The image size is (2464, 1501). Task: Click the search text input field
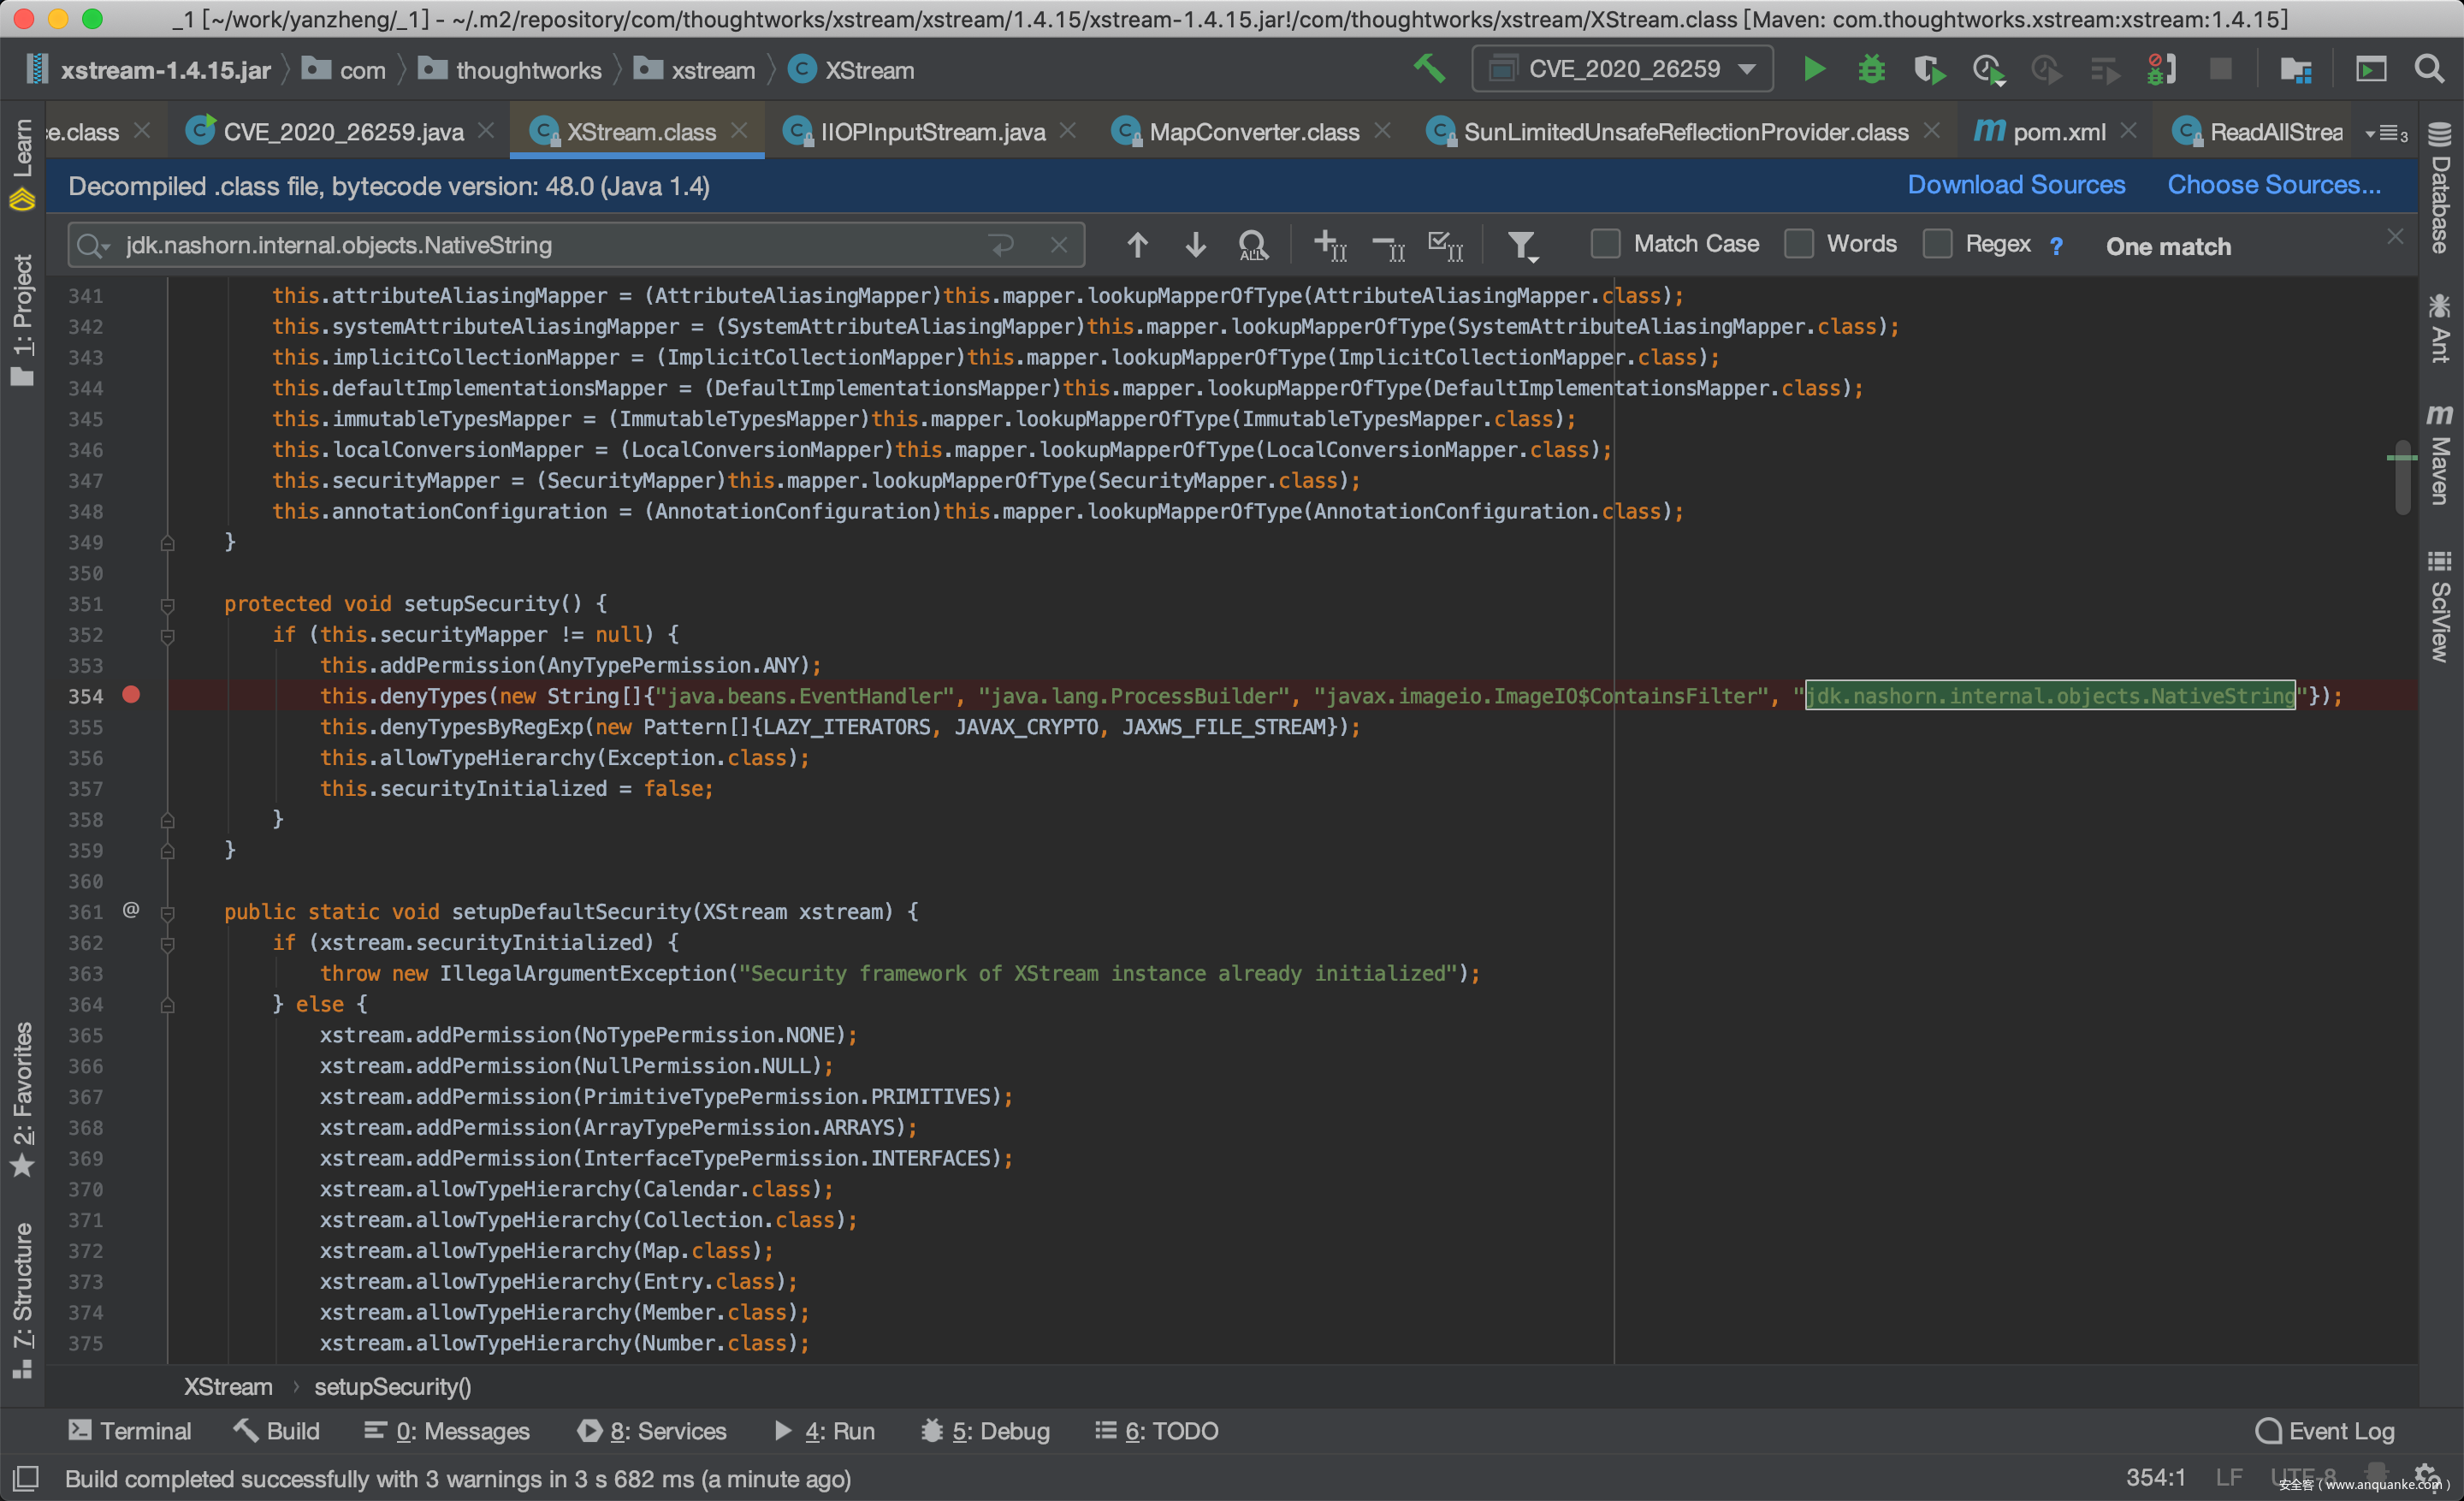pos(550,245)
